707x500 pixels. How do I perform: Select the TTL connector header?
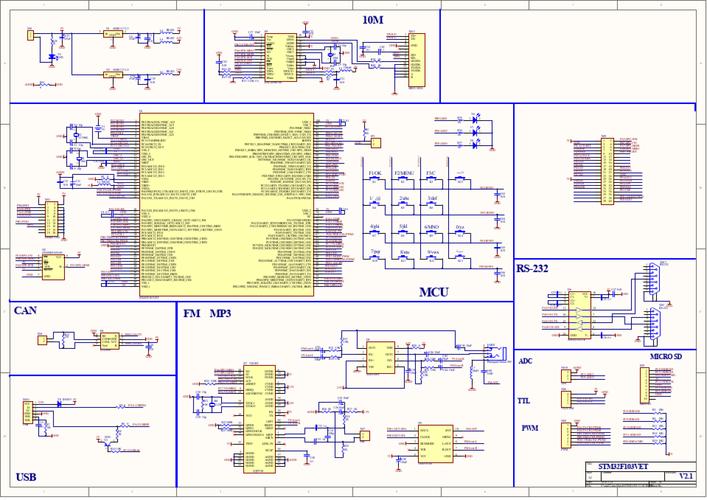click(x=566, y=399)
